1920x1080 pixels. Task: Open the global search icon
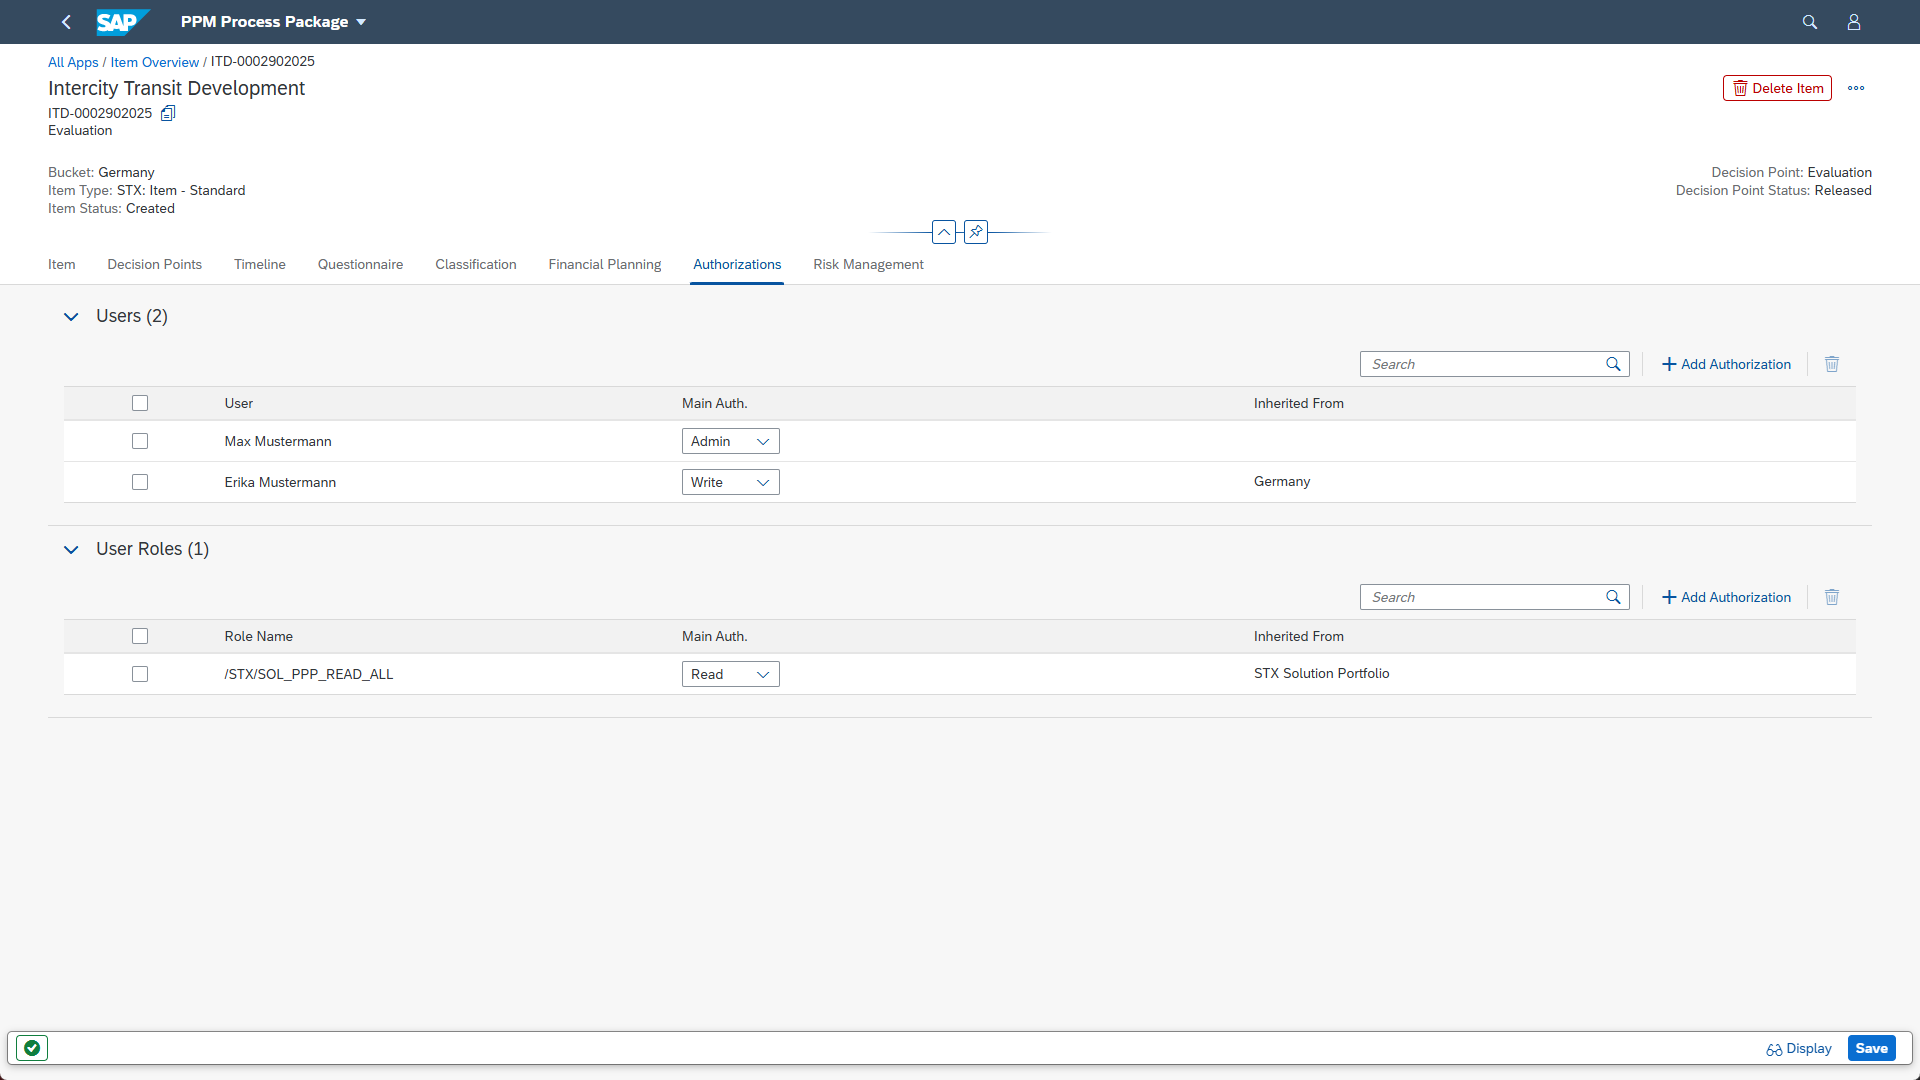1809,22
